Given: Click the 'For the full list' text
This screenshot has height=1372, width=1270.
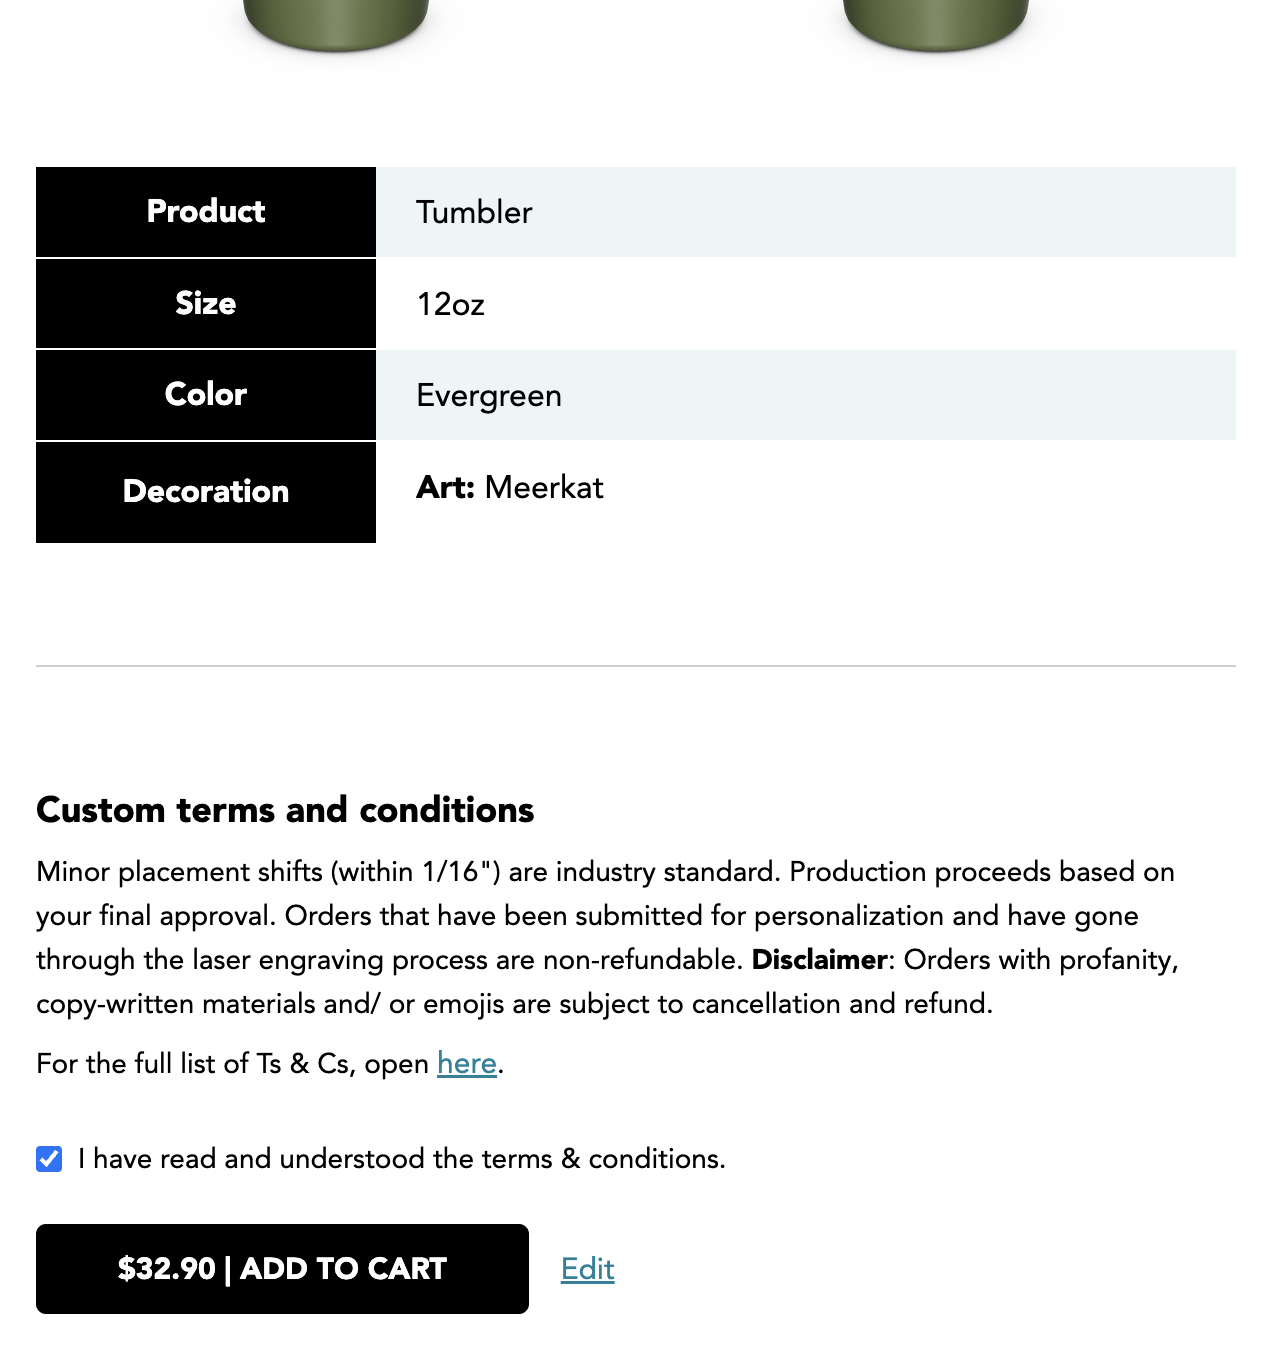Looking at the screenshot, I should (x=232, y=1063).
